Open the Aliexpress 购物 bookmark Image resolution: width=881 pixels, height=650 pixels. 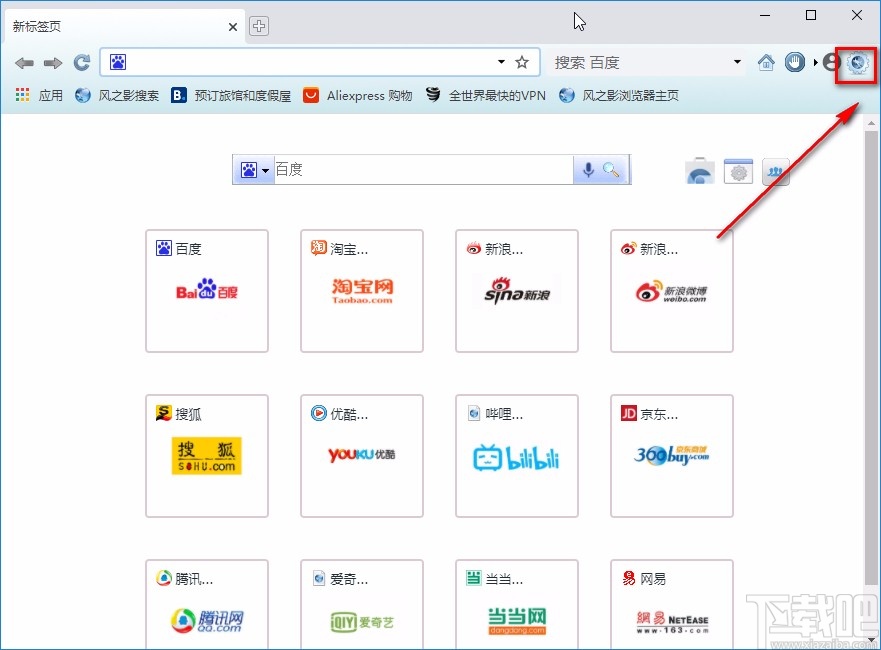click(x=357, y=96)
